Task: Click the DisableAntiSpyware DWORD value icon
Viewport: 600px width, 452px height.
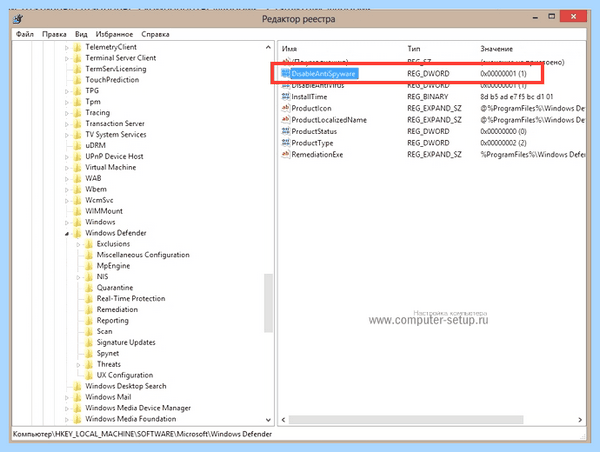Action: click(x=285, y=73)
